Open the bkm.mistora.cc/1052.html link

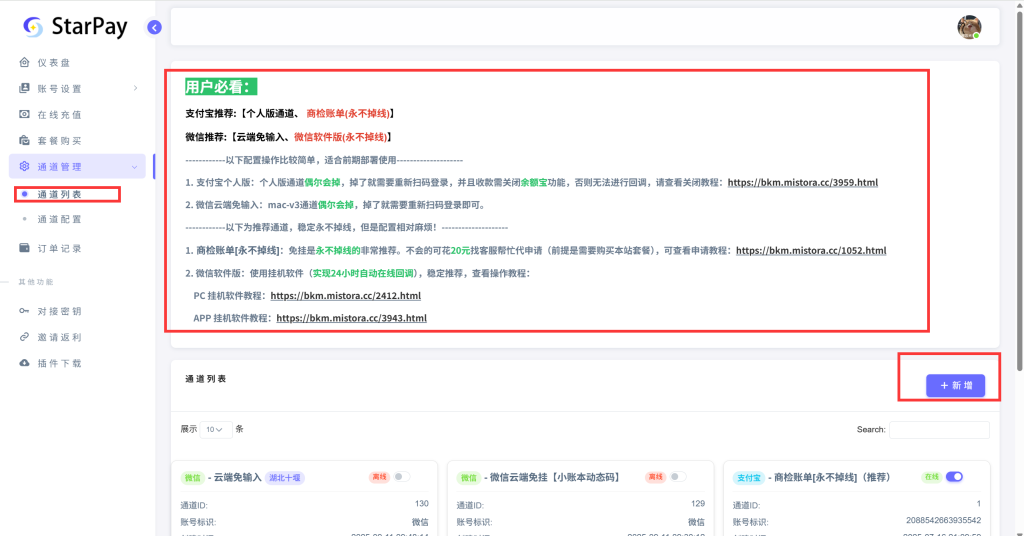point(811,250)
